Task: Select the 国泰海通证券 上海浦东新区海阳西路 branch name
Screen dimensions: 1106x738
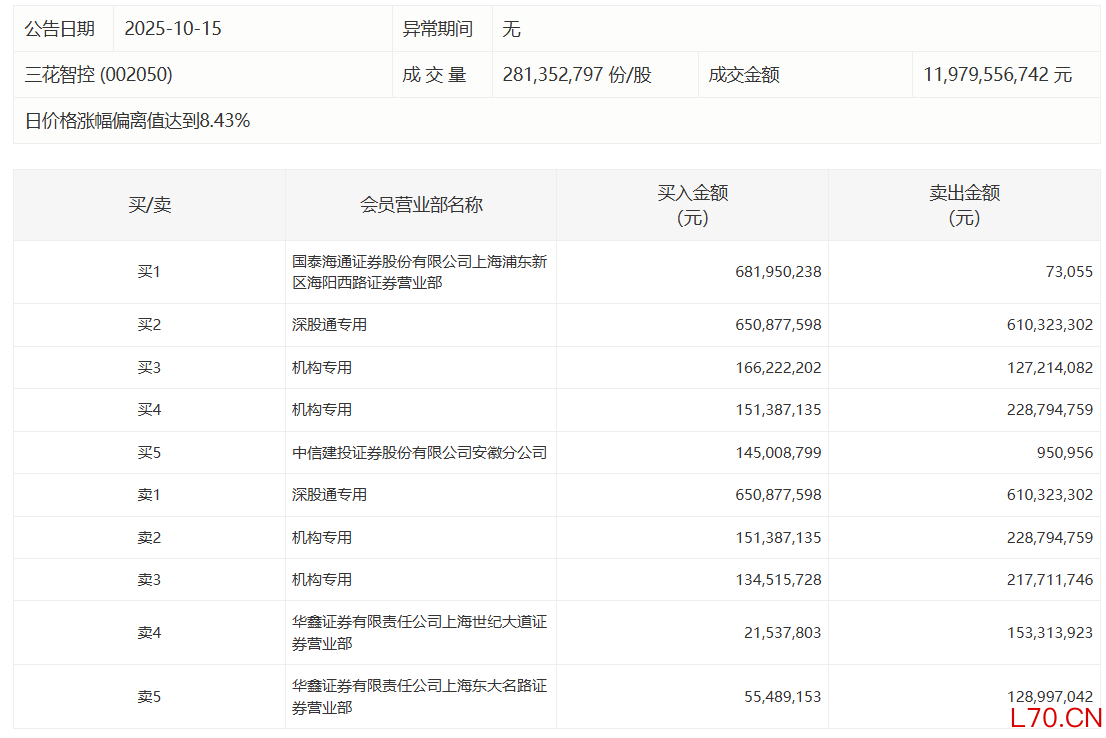Action: pos(419,272)
